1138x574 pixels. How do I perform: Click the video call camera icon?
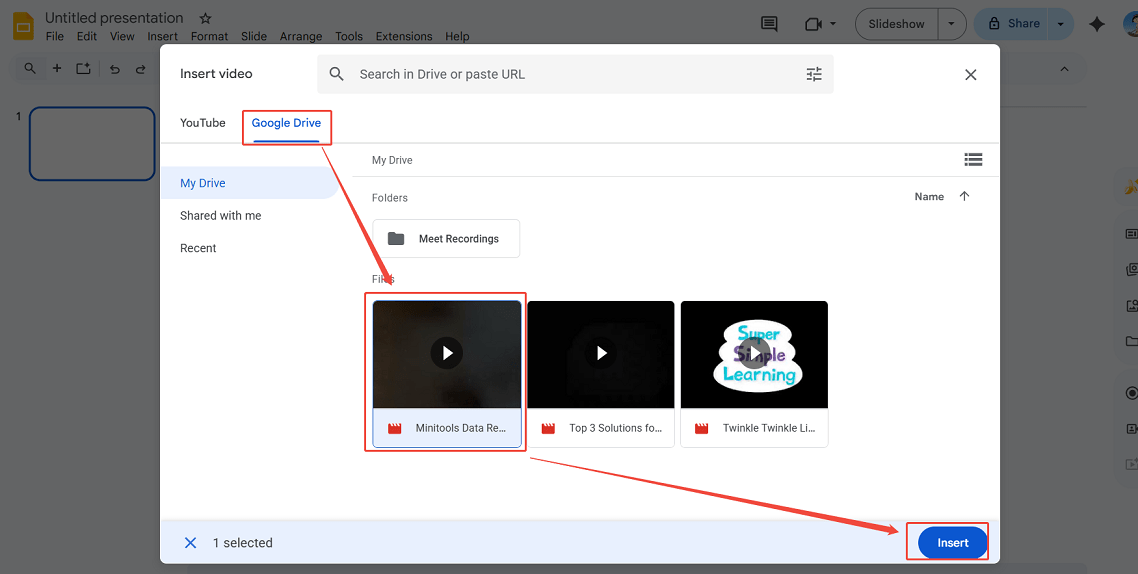click(813, 24)
